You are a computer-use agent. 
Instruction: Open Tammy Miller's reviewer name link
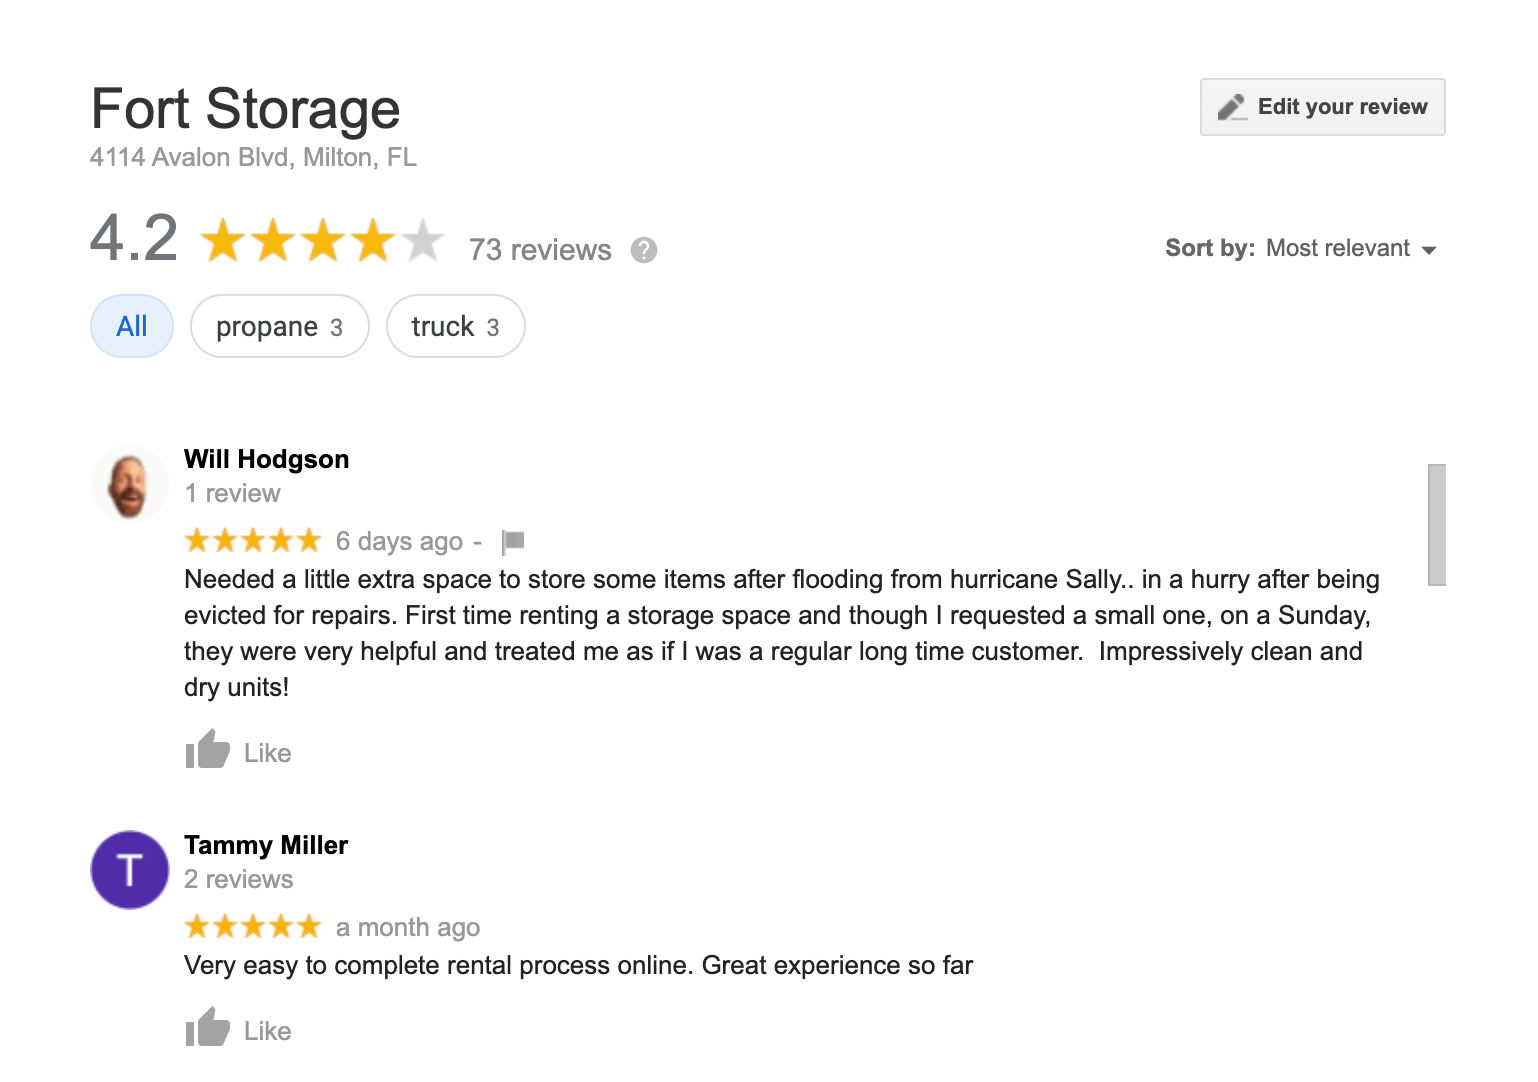tap(266, 845)
